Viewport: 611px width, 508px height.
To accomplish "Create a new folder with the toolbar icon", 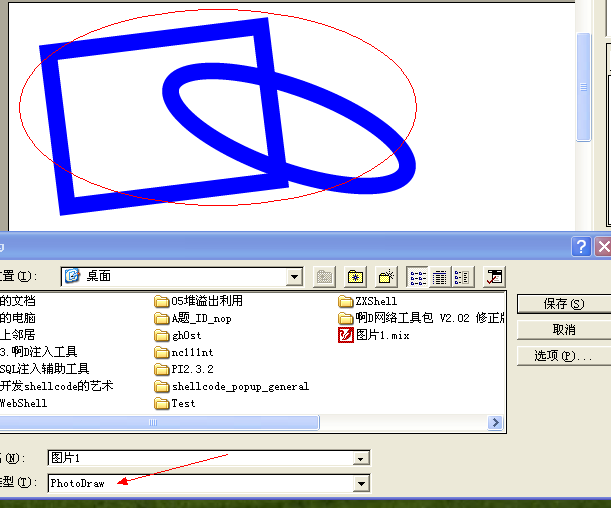I will coord(386,277).
